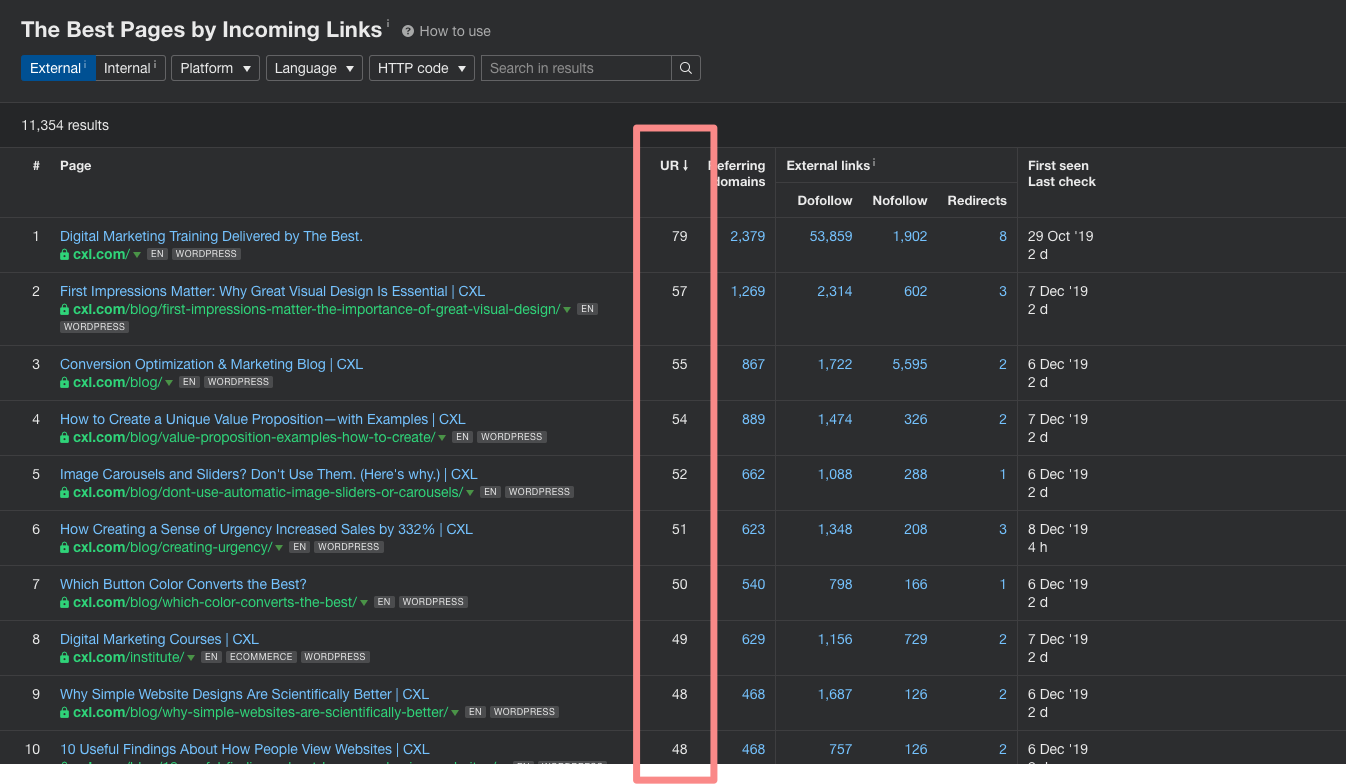Expand the HTTP code dropdown
1346x784 pixels.
[x=421, y=68]
